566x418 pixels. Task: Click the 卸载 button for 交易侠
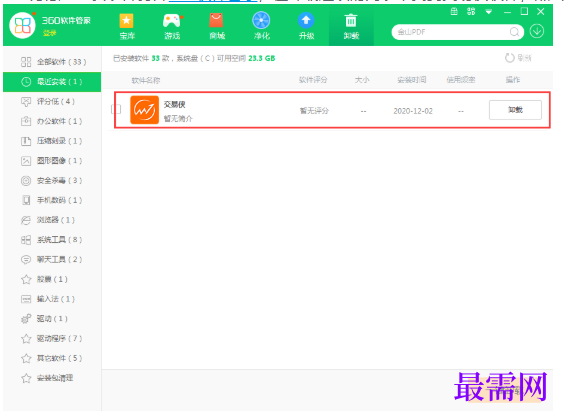[515, 110]
